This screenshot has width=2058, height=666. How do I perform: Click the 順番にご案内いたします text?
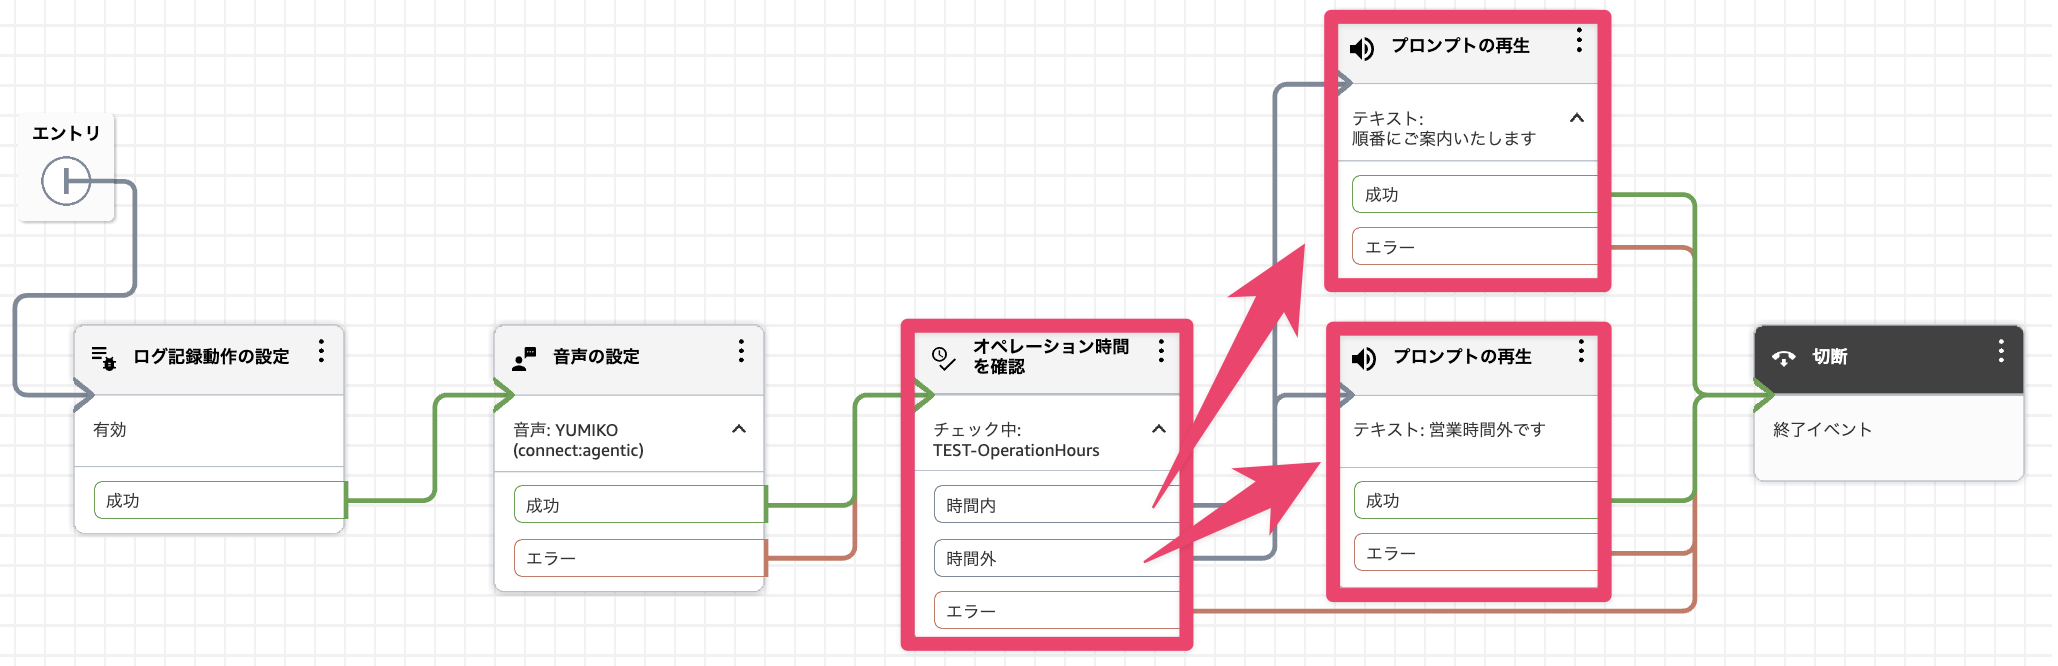1444,139
